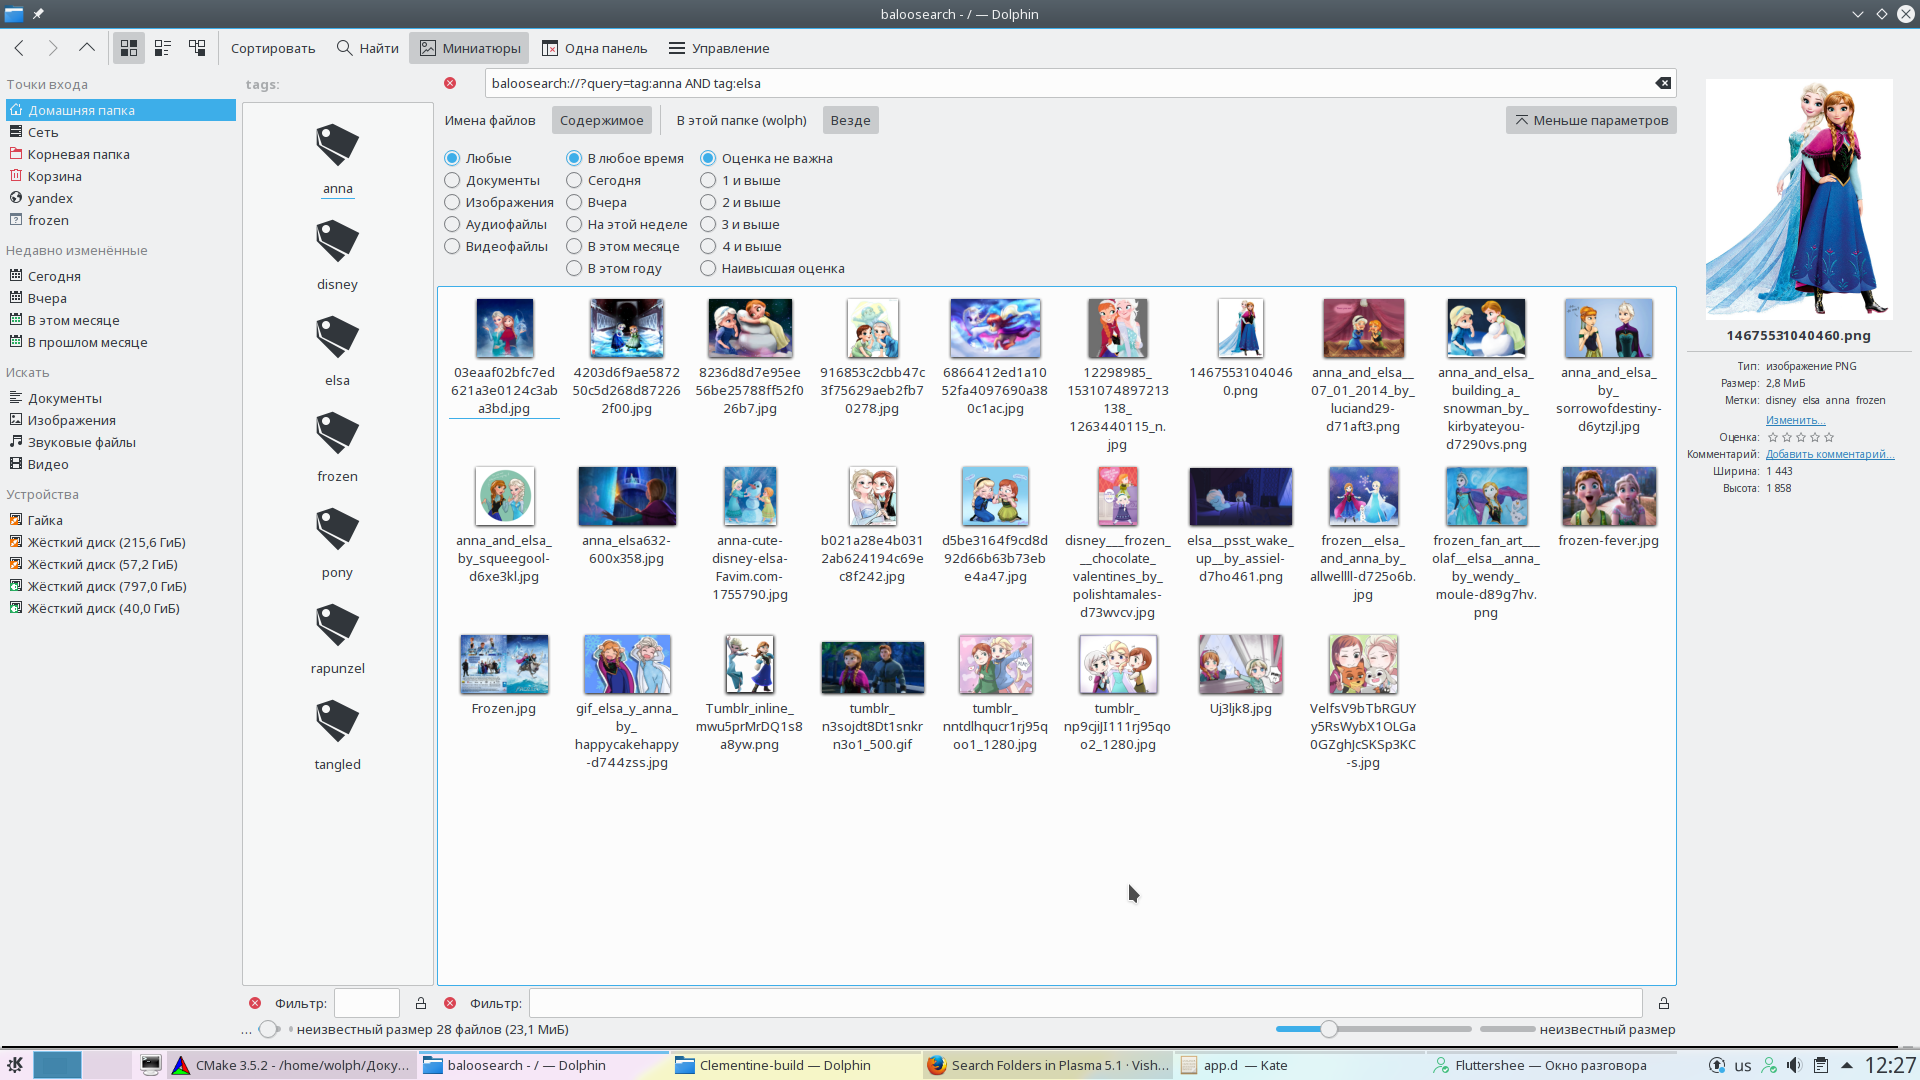Switch to compact view mode
Viewport: 1920px width, 1080px height.
click(163, 48)
